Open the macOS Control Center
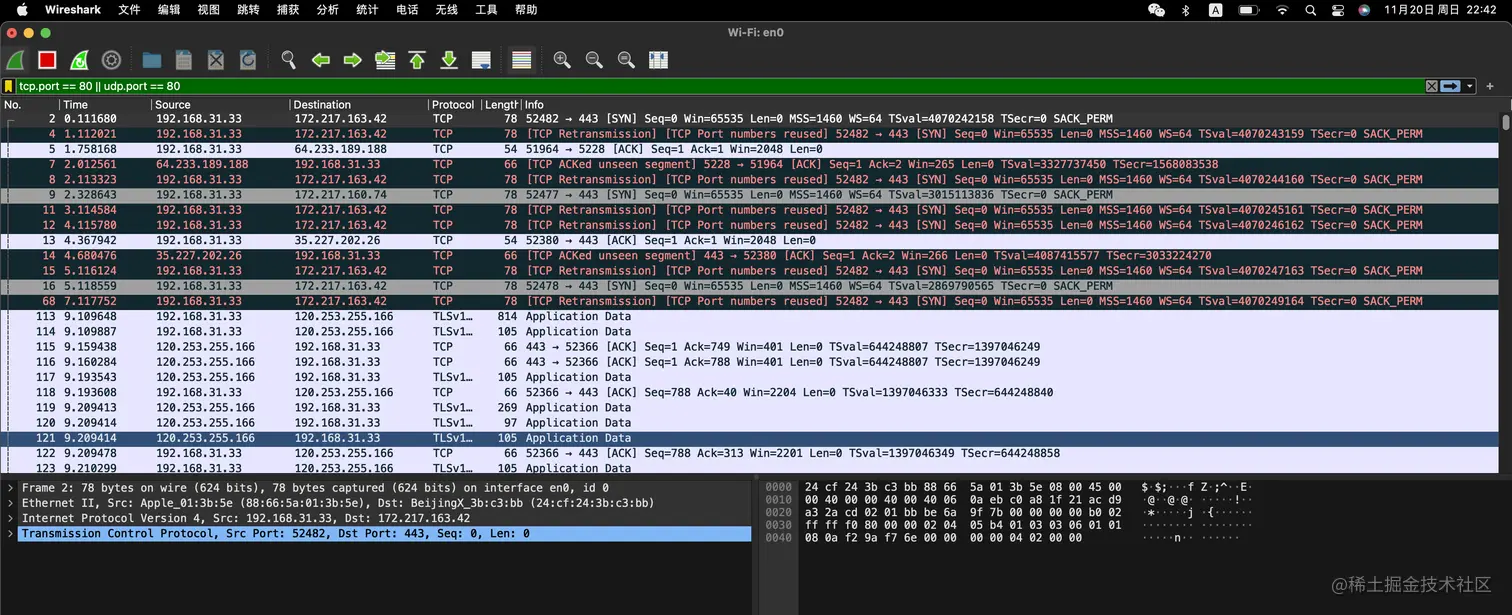1512x615 pixels. pyautogui.click(x=1338, y=10)
